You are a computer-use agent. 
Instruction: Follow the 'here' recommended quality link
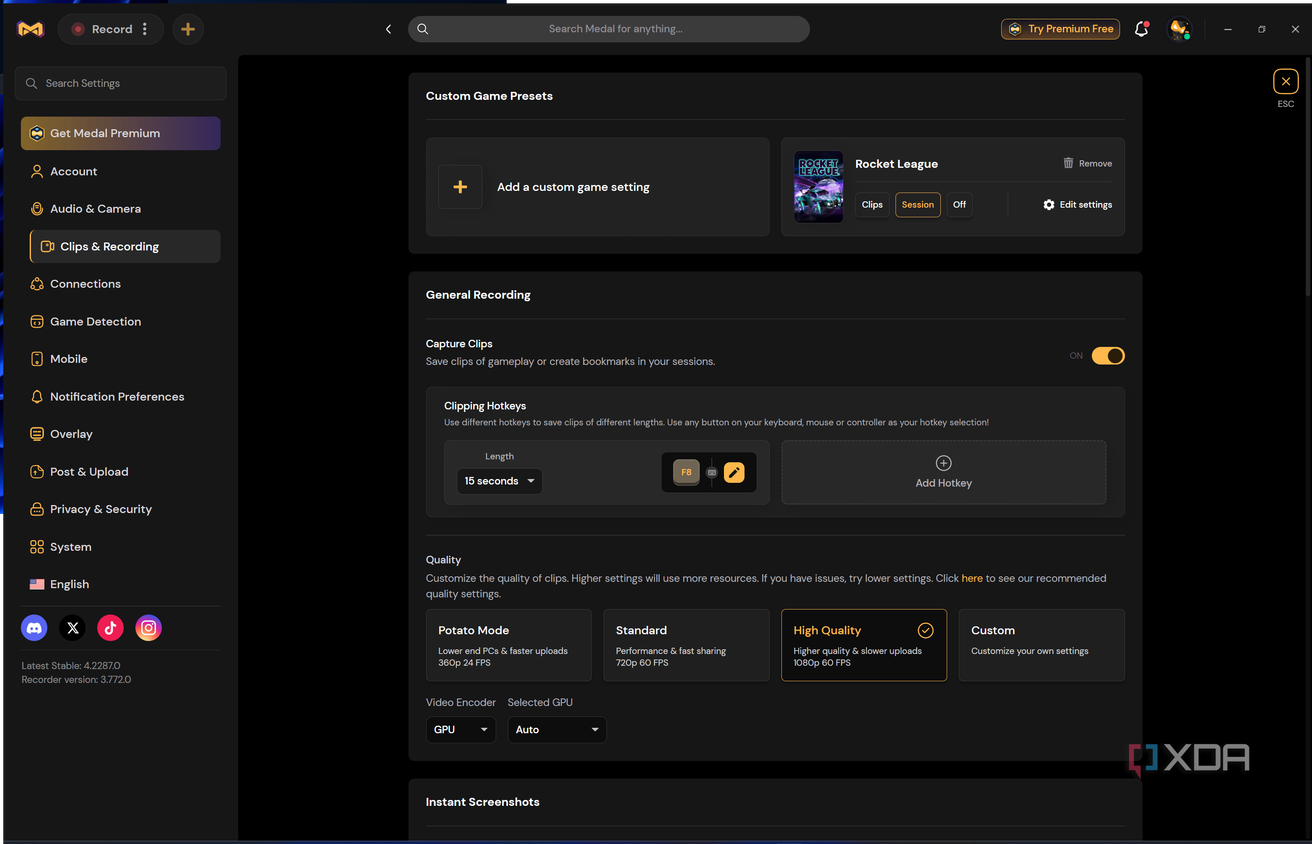(x=972, y=578)
